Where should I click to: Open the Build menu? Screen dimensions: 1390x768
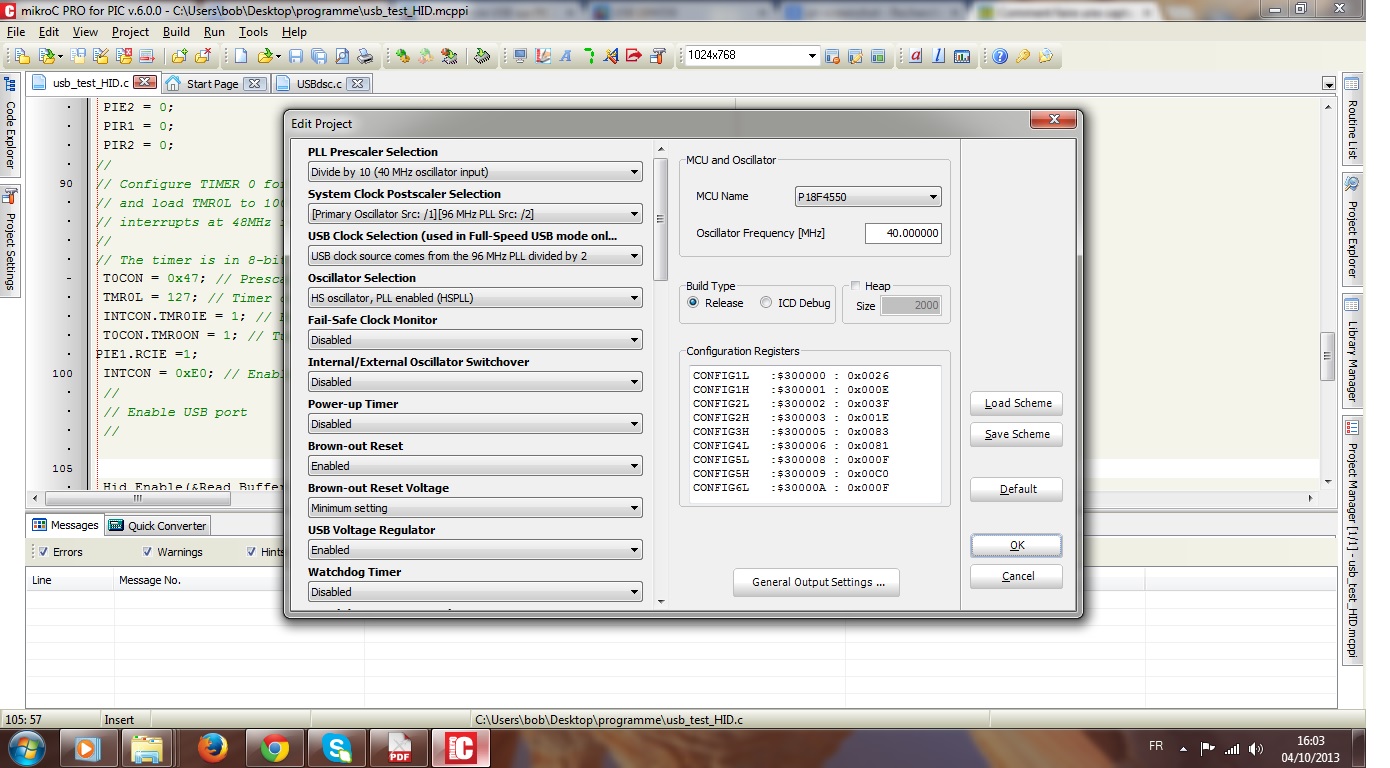click(x=176, y=32)
